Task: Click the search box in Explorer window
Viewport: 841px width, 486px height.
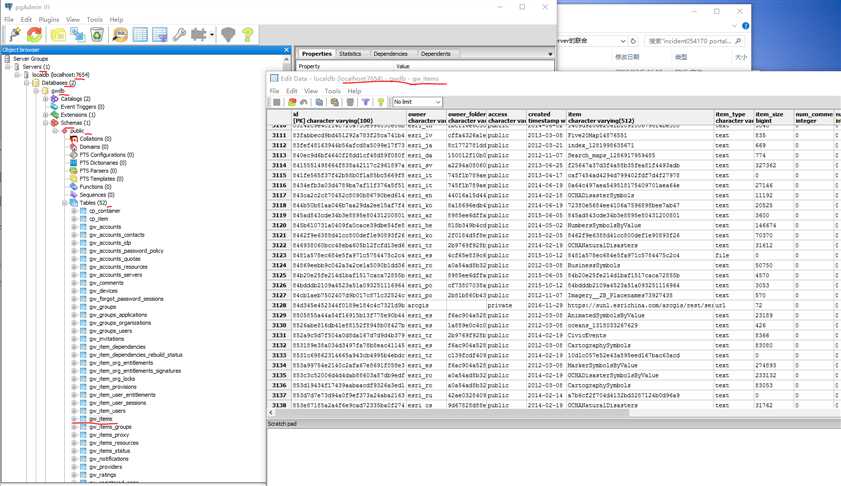Action: (695, 41)
